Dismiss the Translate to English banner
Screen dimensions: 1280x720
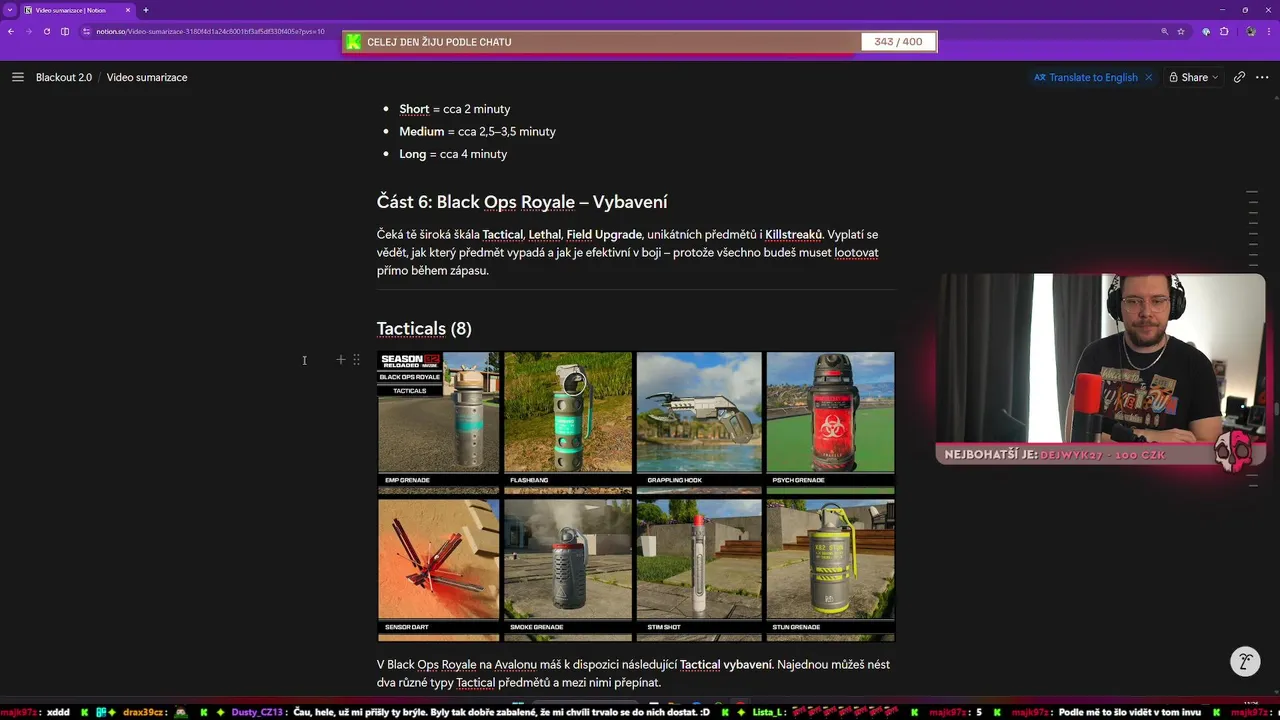pyautogui.click(x=1148, y=77)
